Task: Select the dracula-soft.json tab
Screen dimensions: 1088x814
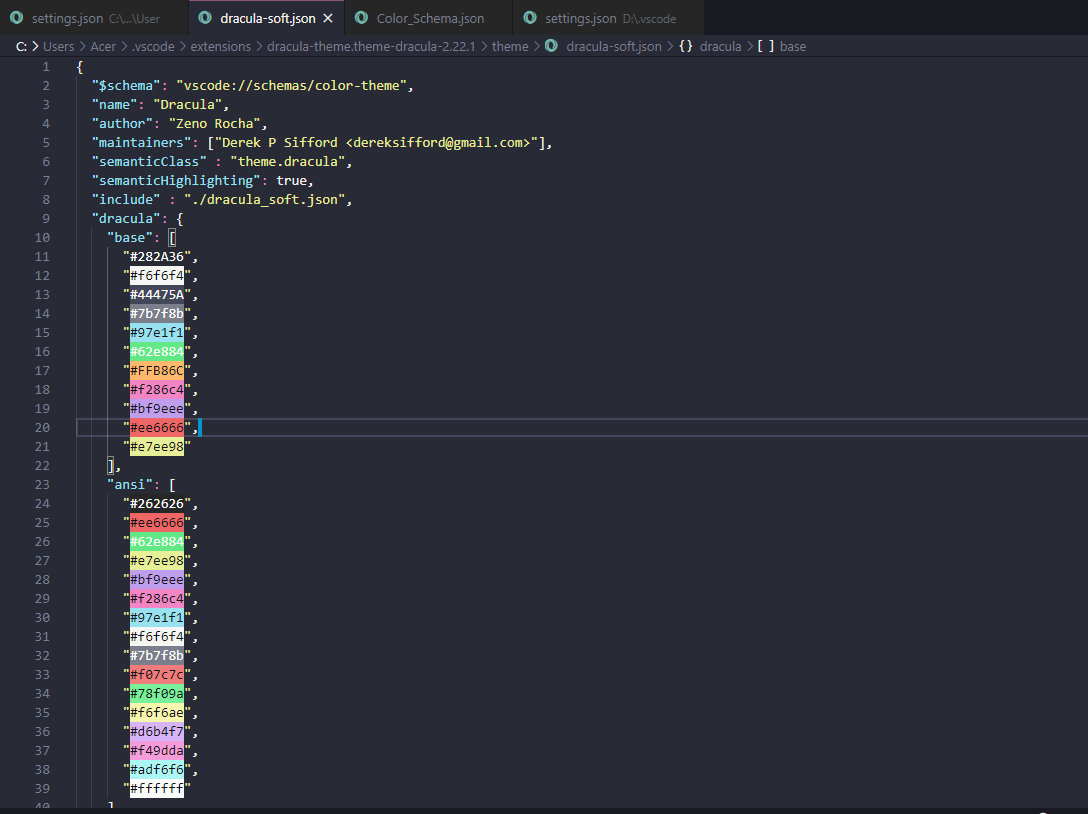Action: [267, 18]
